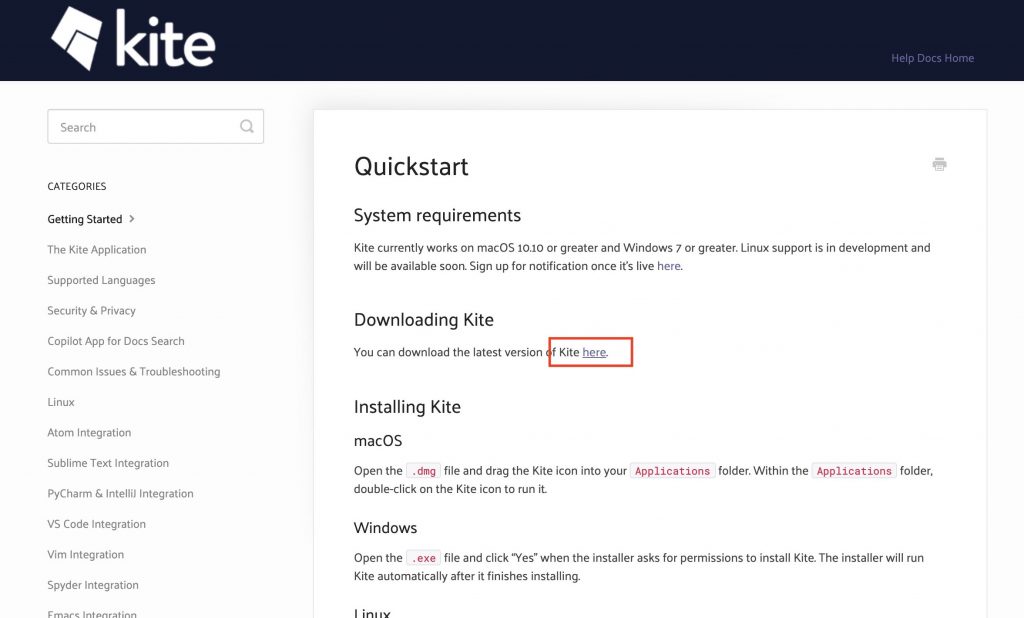
Task: Click the Installing Kite heading
Action: coord(407,407)
